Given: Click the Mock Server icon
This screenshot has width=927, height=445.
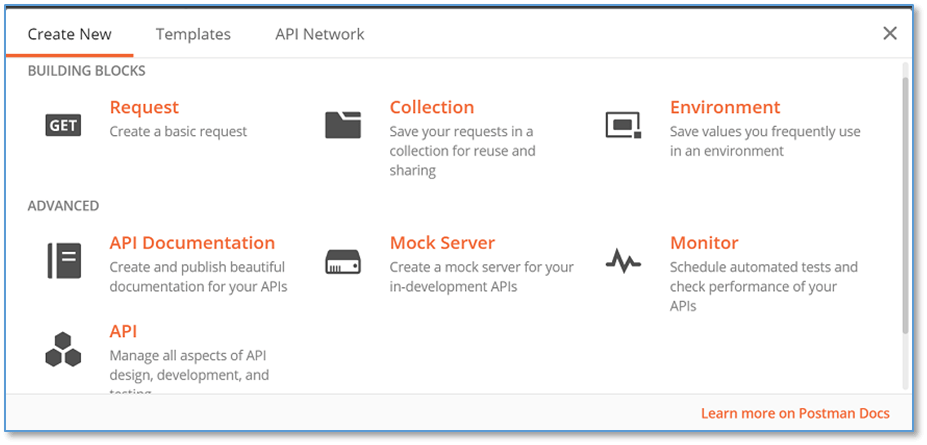Looking at the screenshot, I should [x=343, y=261].
